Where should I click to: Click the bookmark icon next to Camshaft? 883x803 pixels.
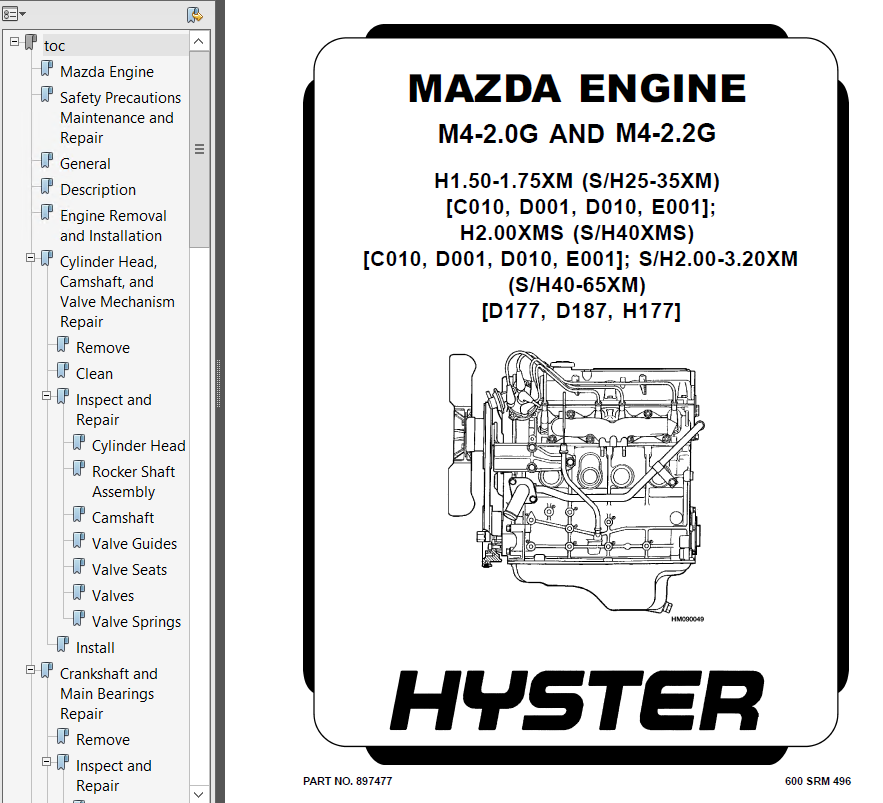tap(79, 515)
